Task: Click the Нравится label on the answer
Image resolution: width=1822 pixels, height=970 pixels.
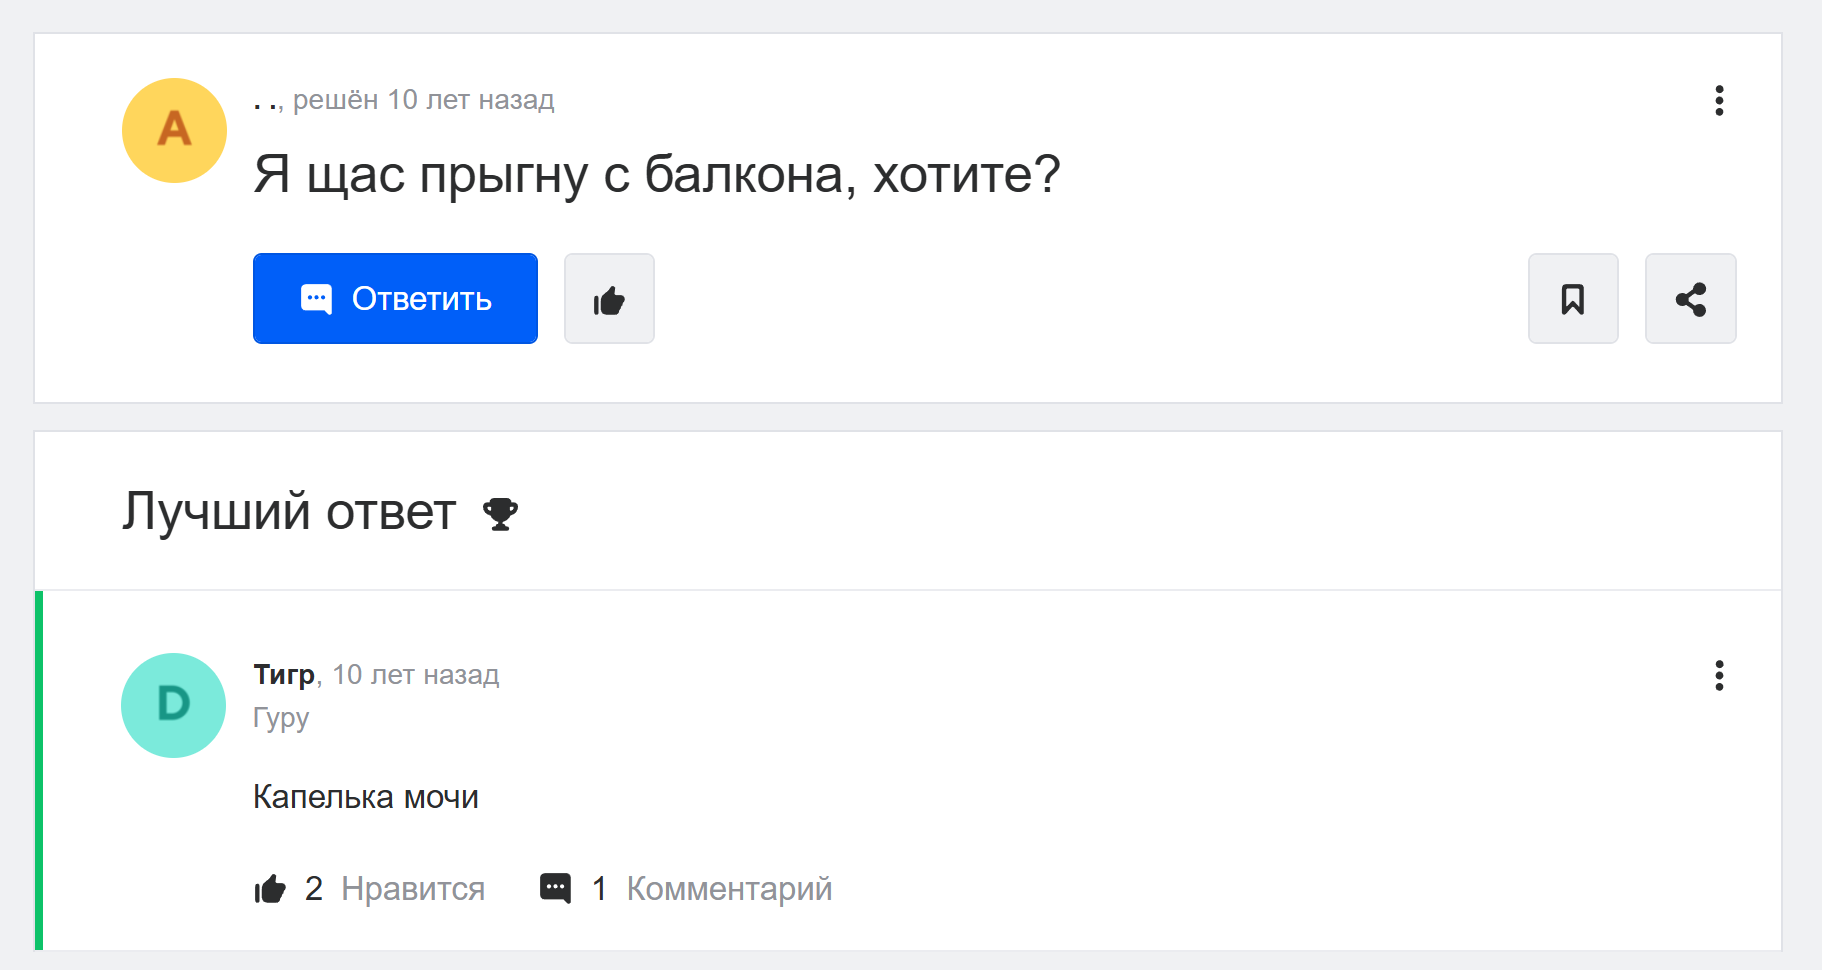Action: click(x=412, y=888)
